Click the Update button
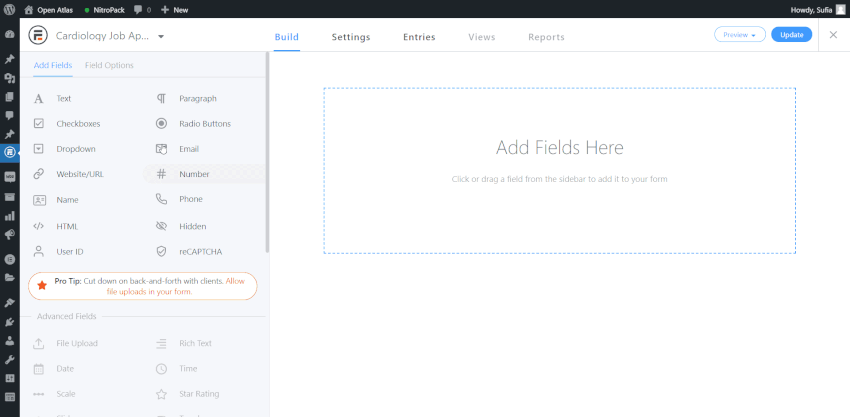The image size is (850, 417). (791, 35)
